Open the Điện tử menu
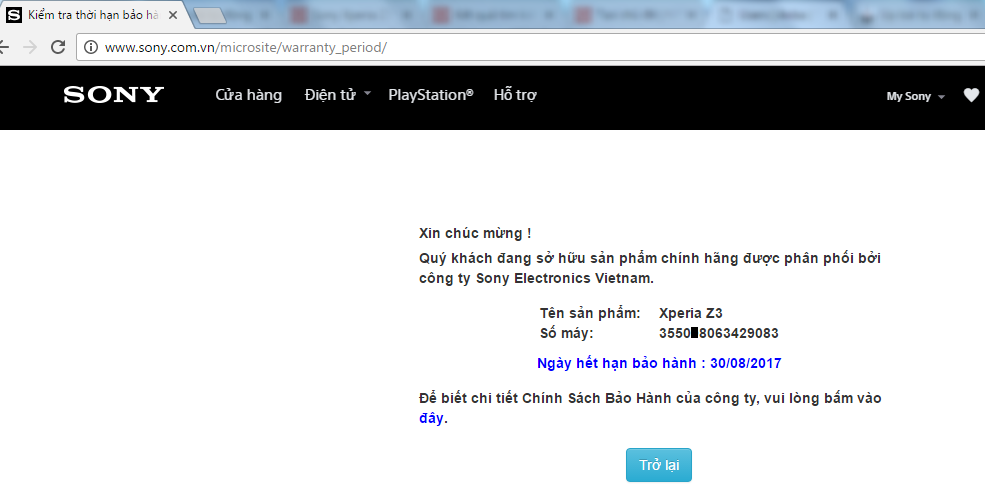The height and width of the screenshot is (499, 985). click(330, 95)
